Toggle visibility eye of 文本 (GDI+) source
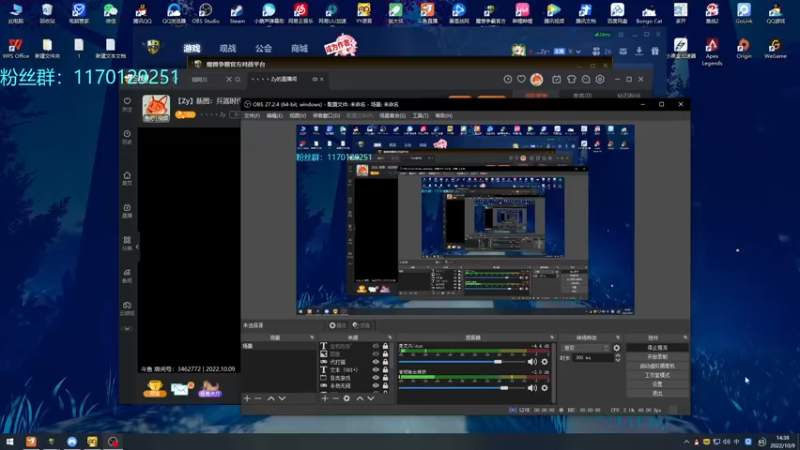 click(x=376, y=370)
